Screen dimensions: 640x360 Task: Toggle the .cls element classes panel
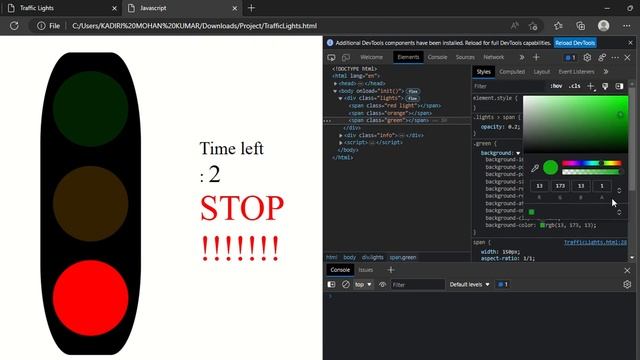point(574,86)
